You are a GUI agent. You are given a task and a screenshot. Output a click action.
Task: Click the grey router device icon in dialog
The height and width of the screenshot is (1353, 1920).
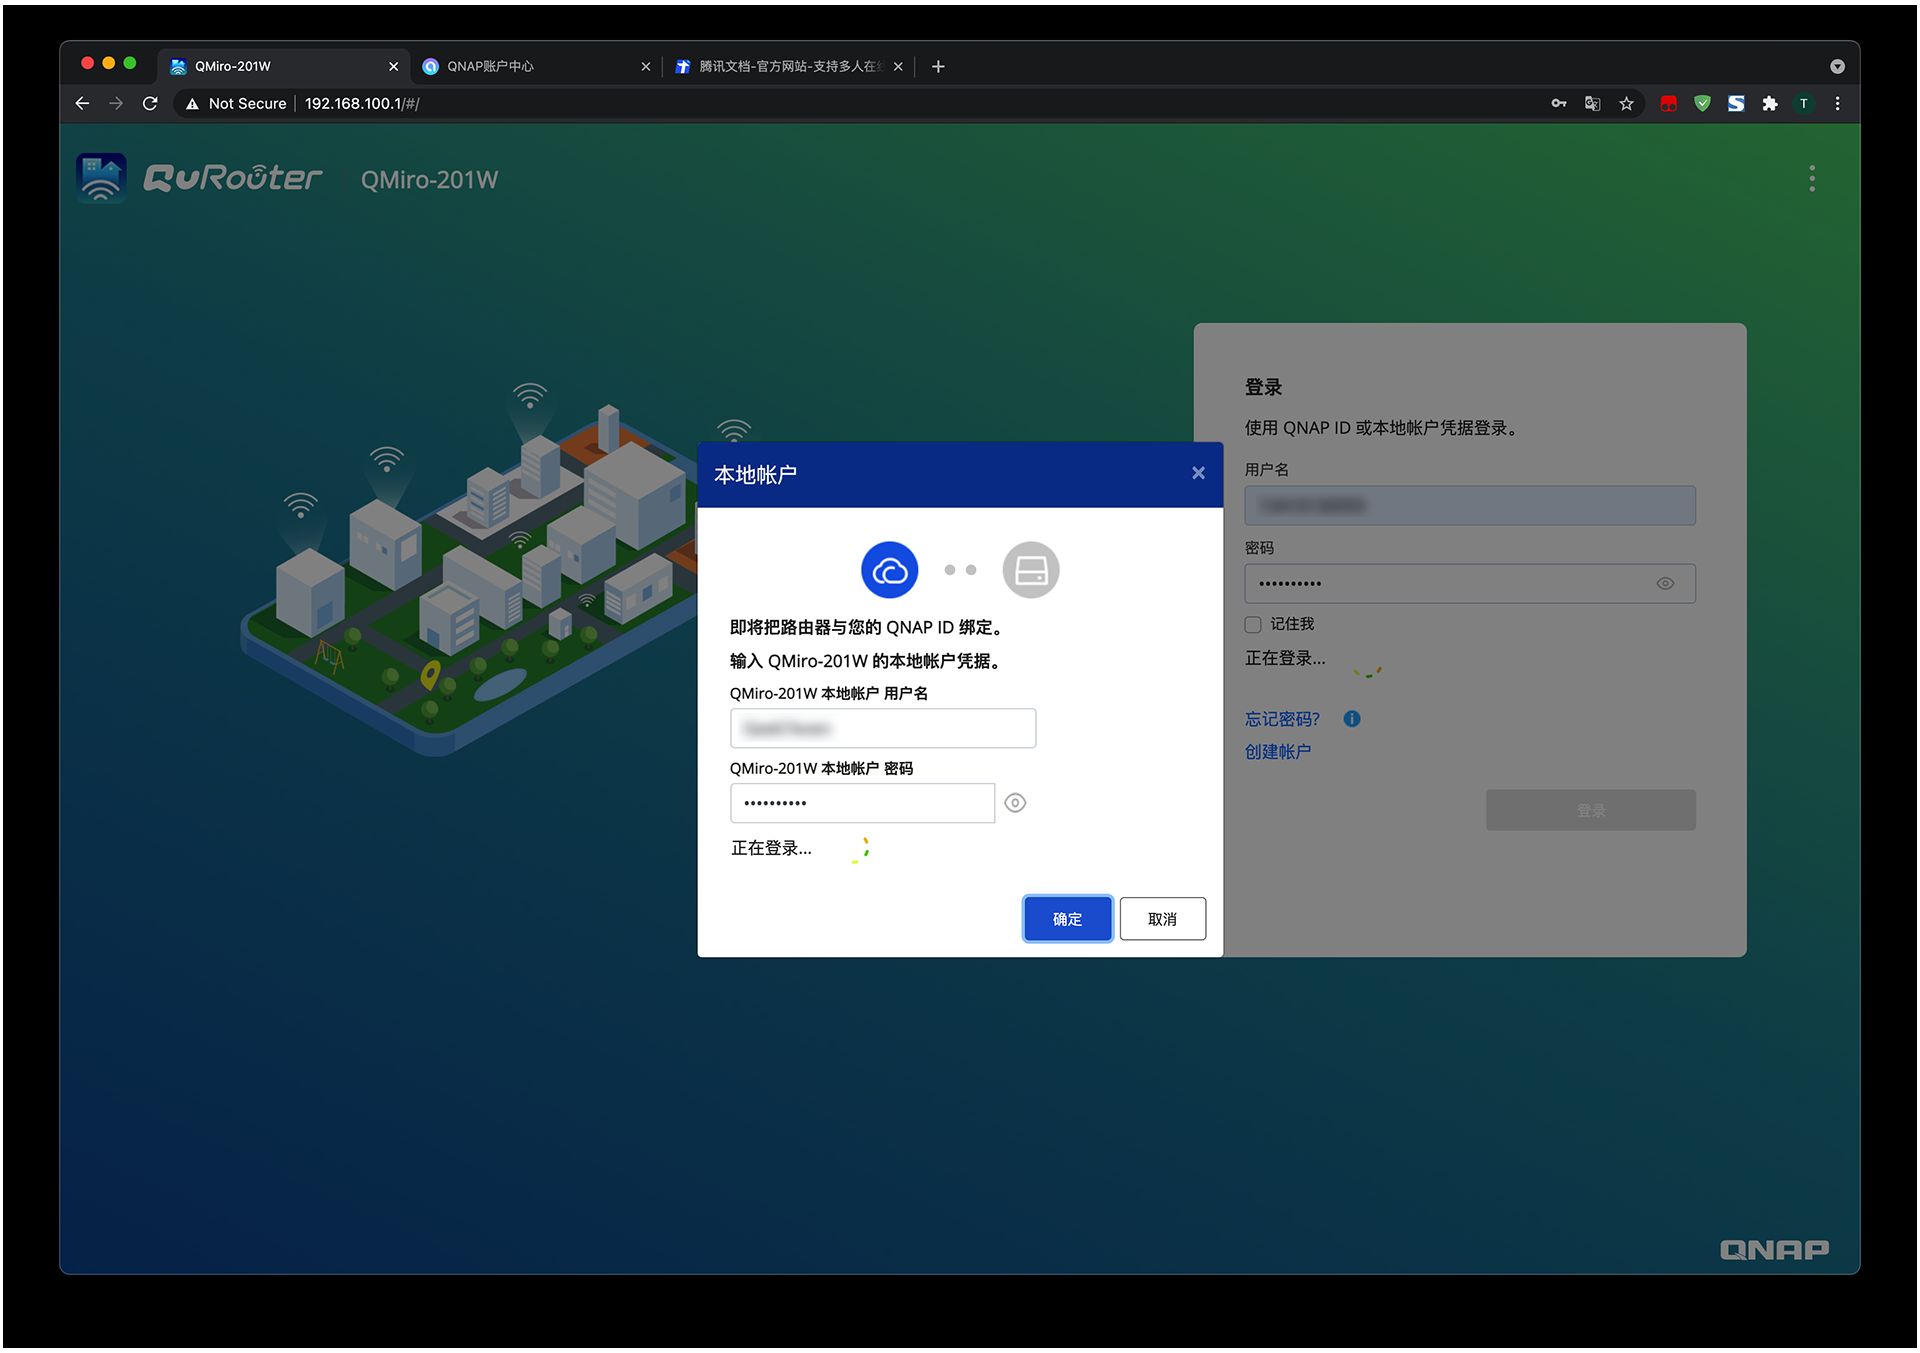click(1031, 571)
